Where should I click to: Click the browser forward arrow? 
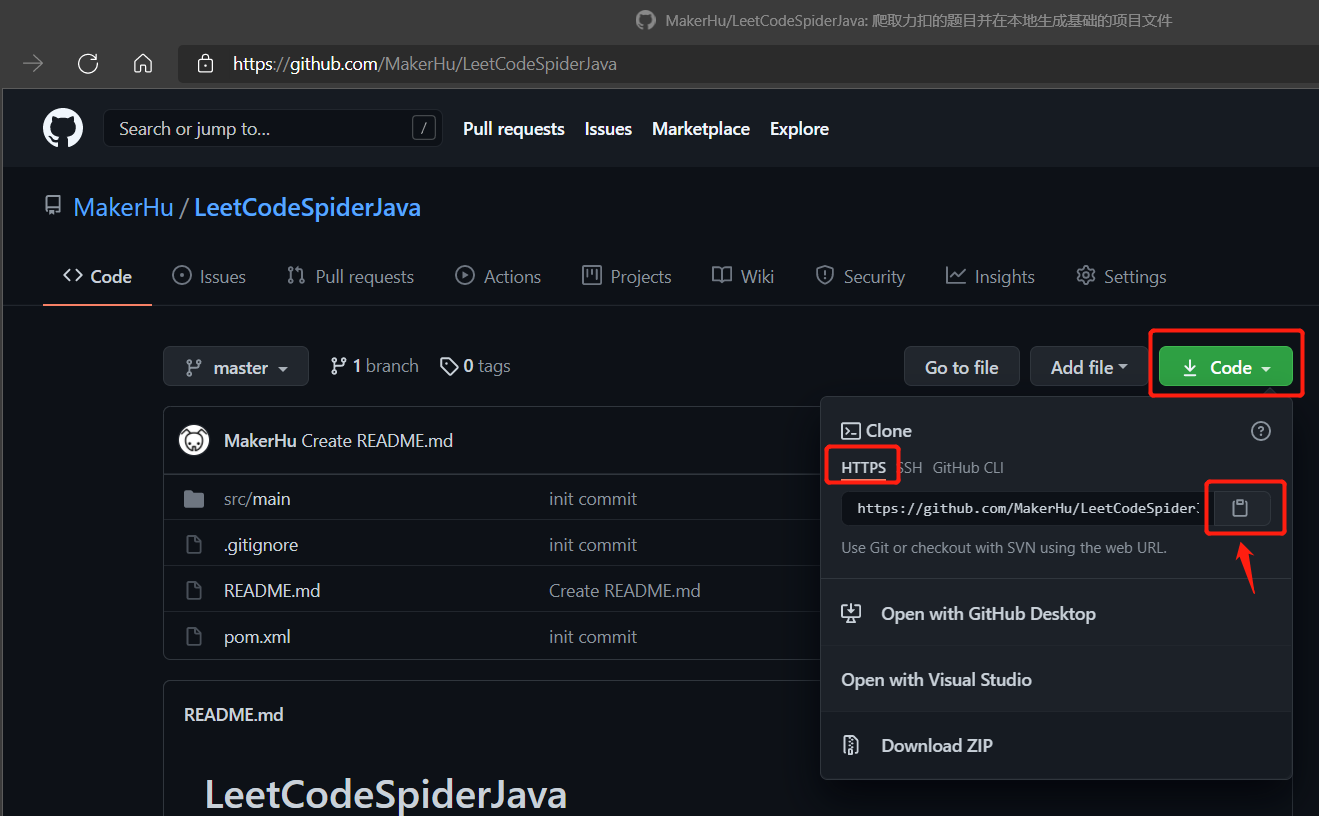(33, 64)
